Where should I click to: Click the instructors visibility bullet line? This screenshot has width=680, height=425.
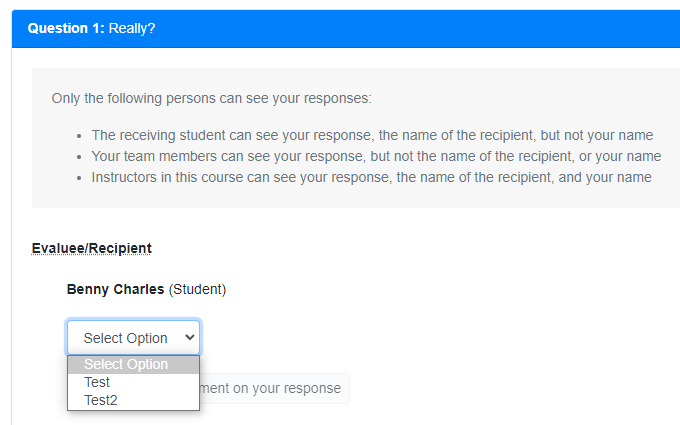pyautogui.click(x=371, y=177)
